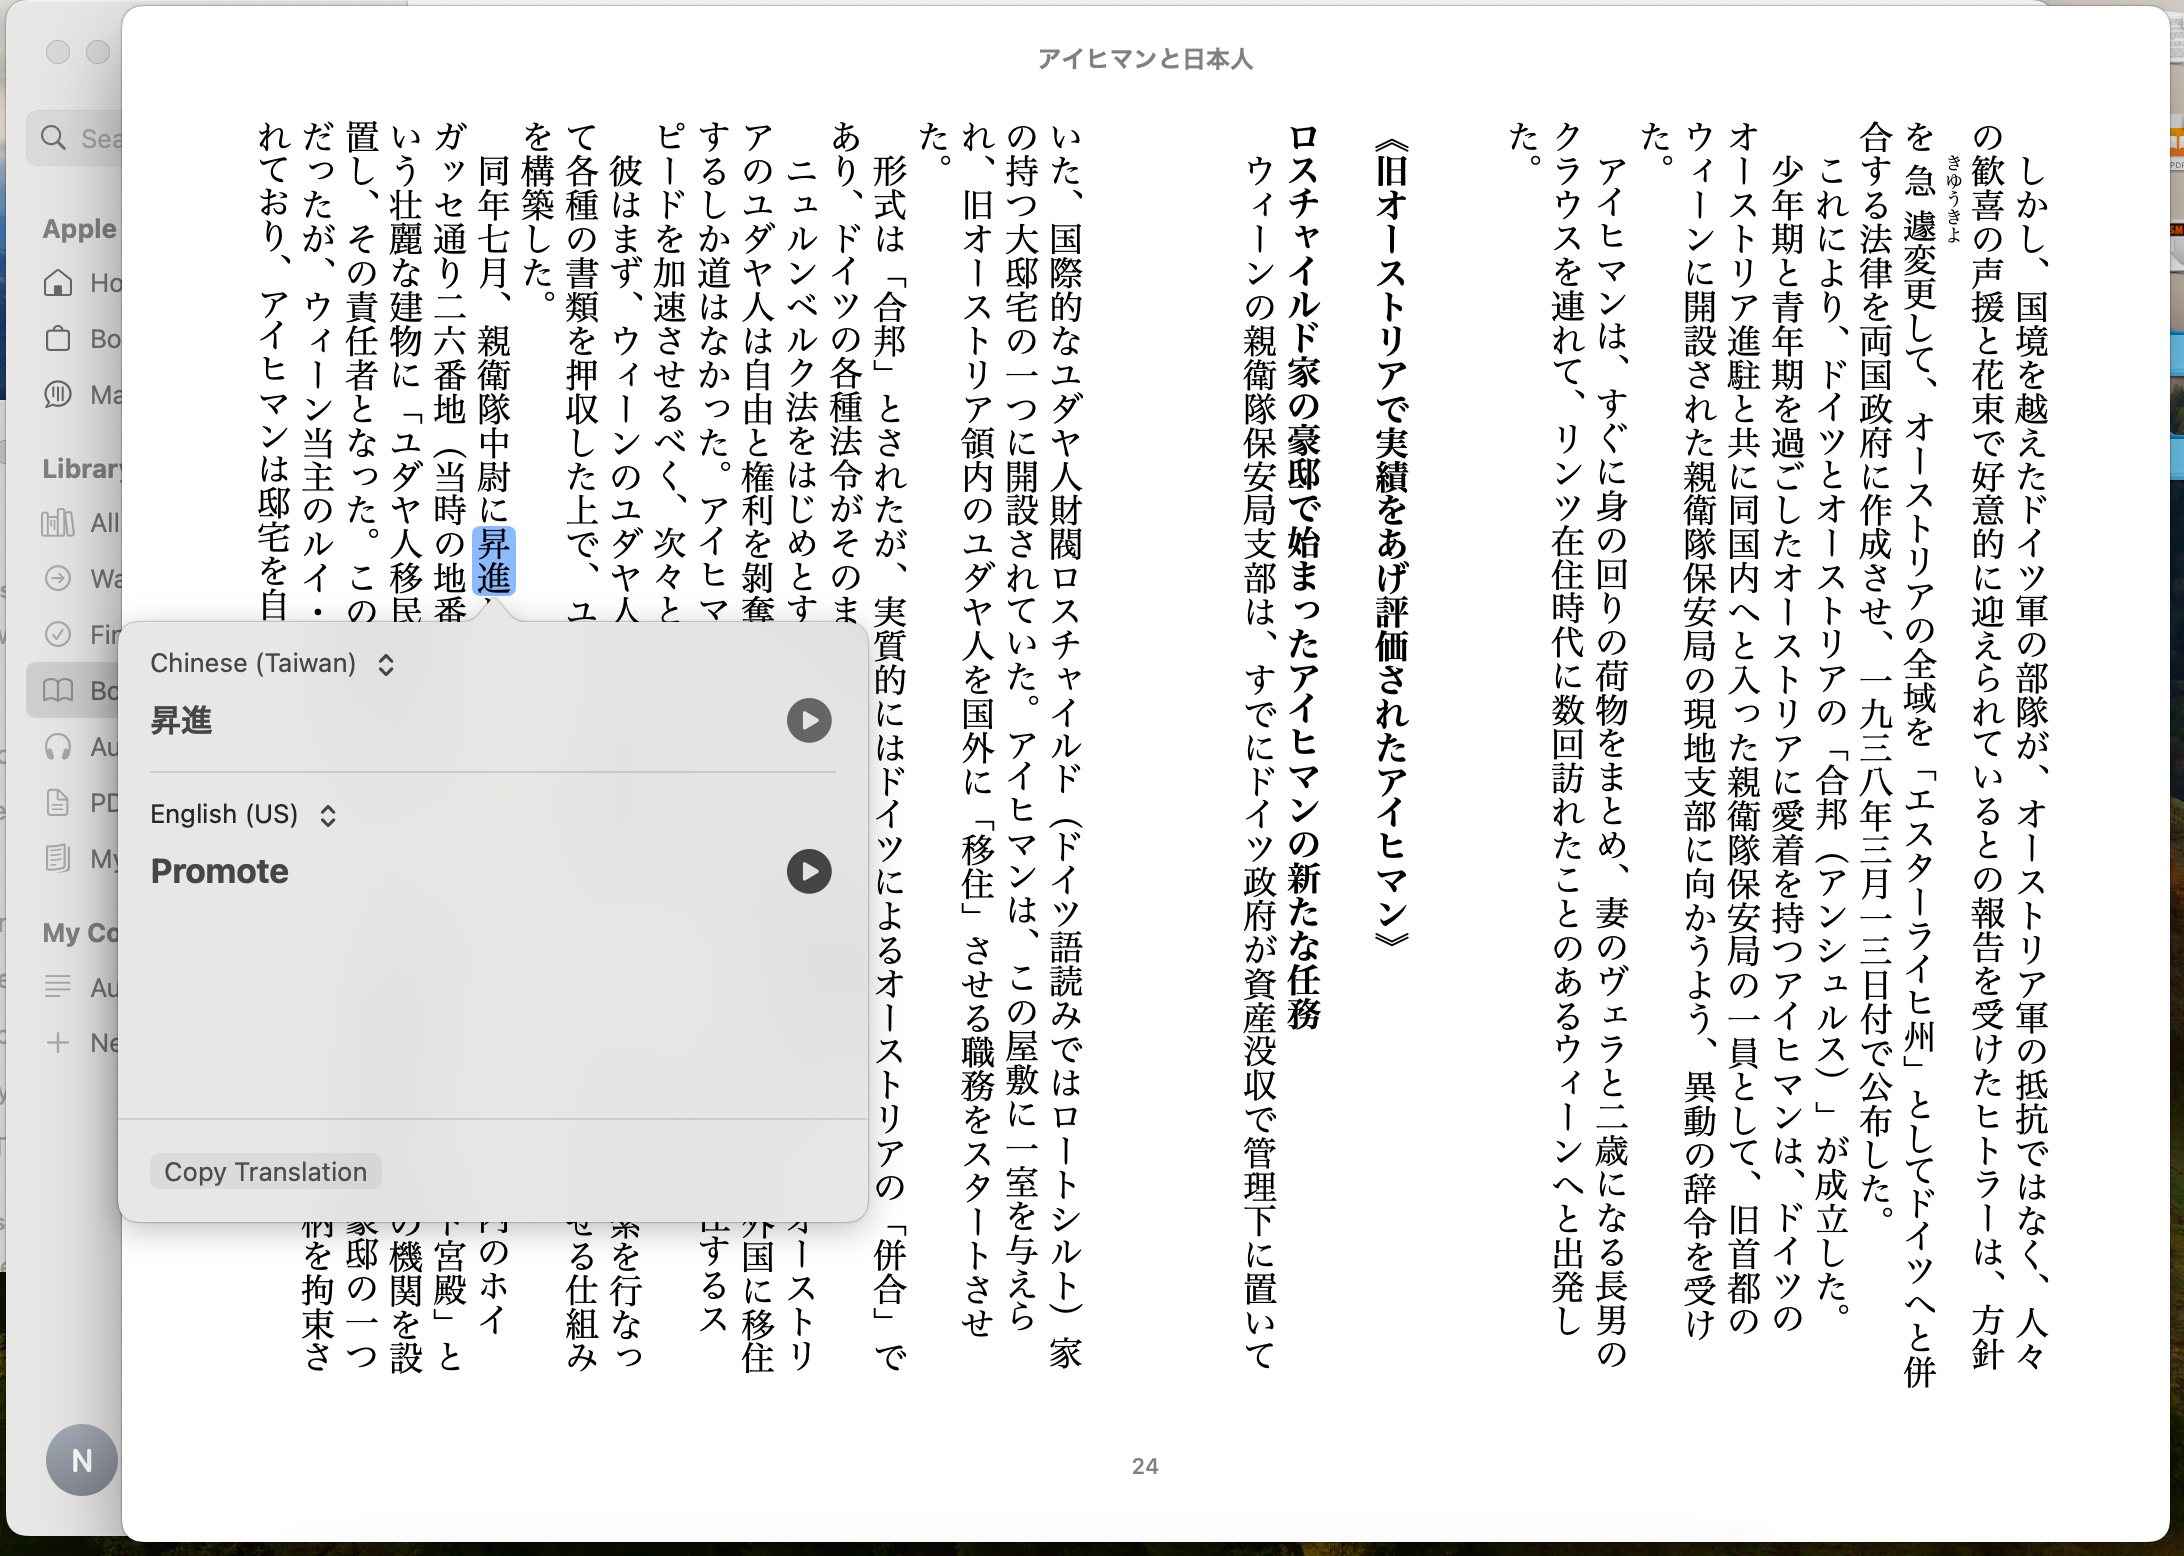This screenshot has width=2184, height=1556.
Task: Play the Chinese translation audio
Action: (x=809, y=720)
